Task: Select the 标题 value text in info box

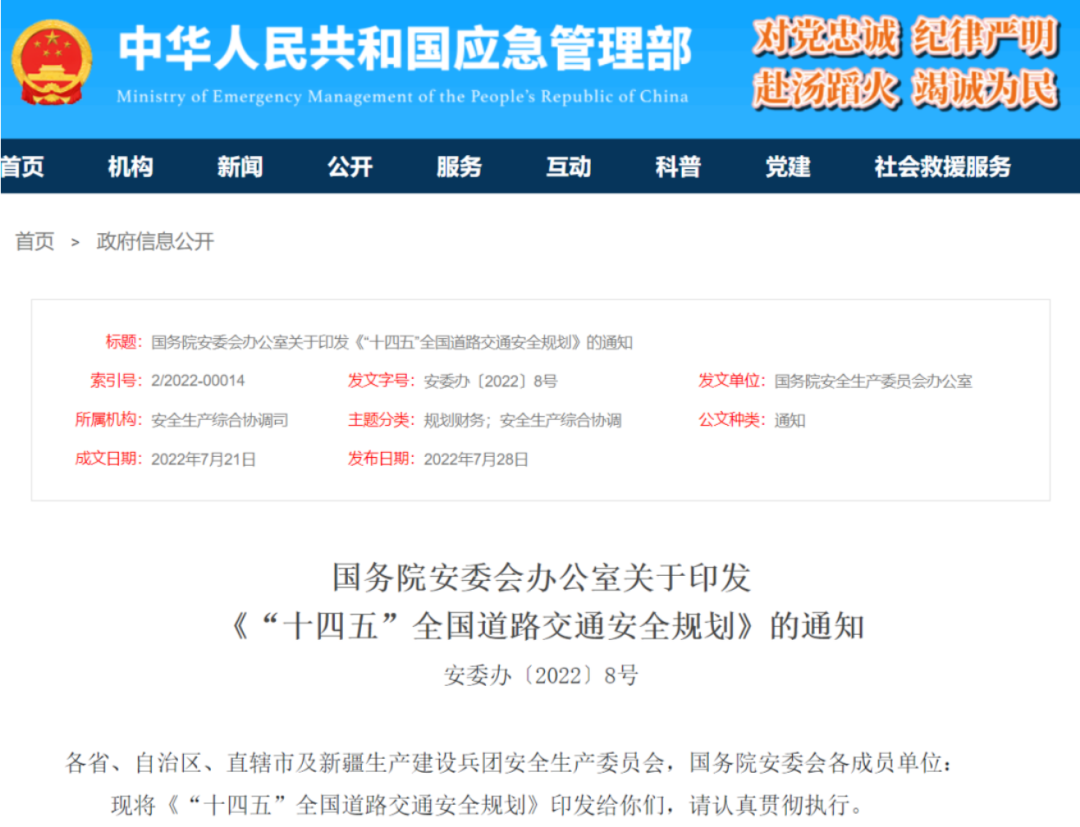Action: pyautogui.click(x=392, y=342)
